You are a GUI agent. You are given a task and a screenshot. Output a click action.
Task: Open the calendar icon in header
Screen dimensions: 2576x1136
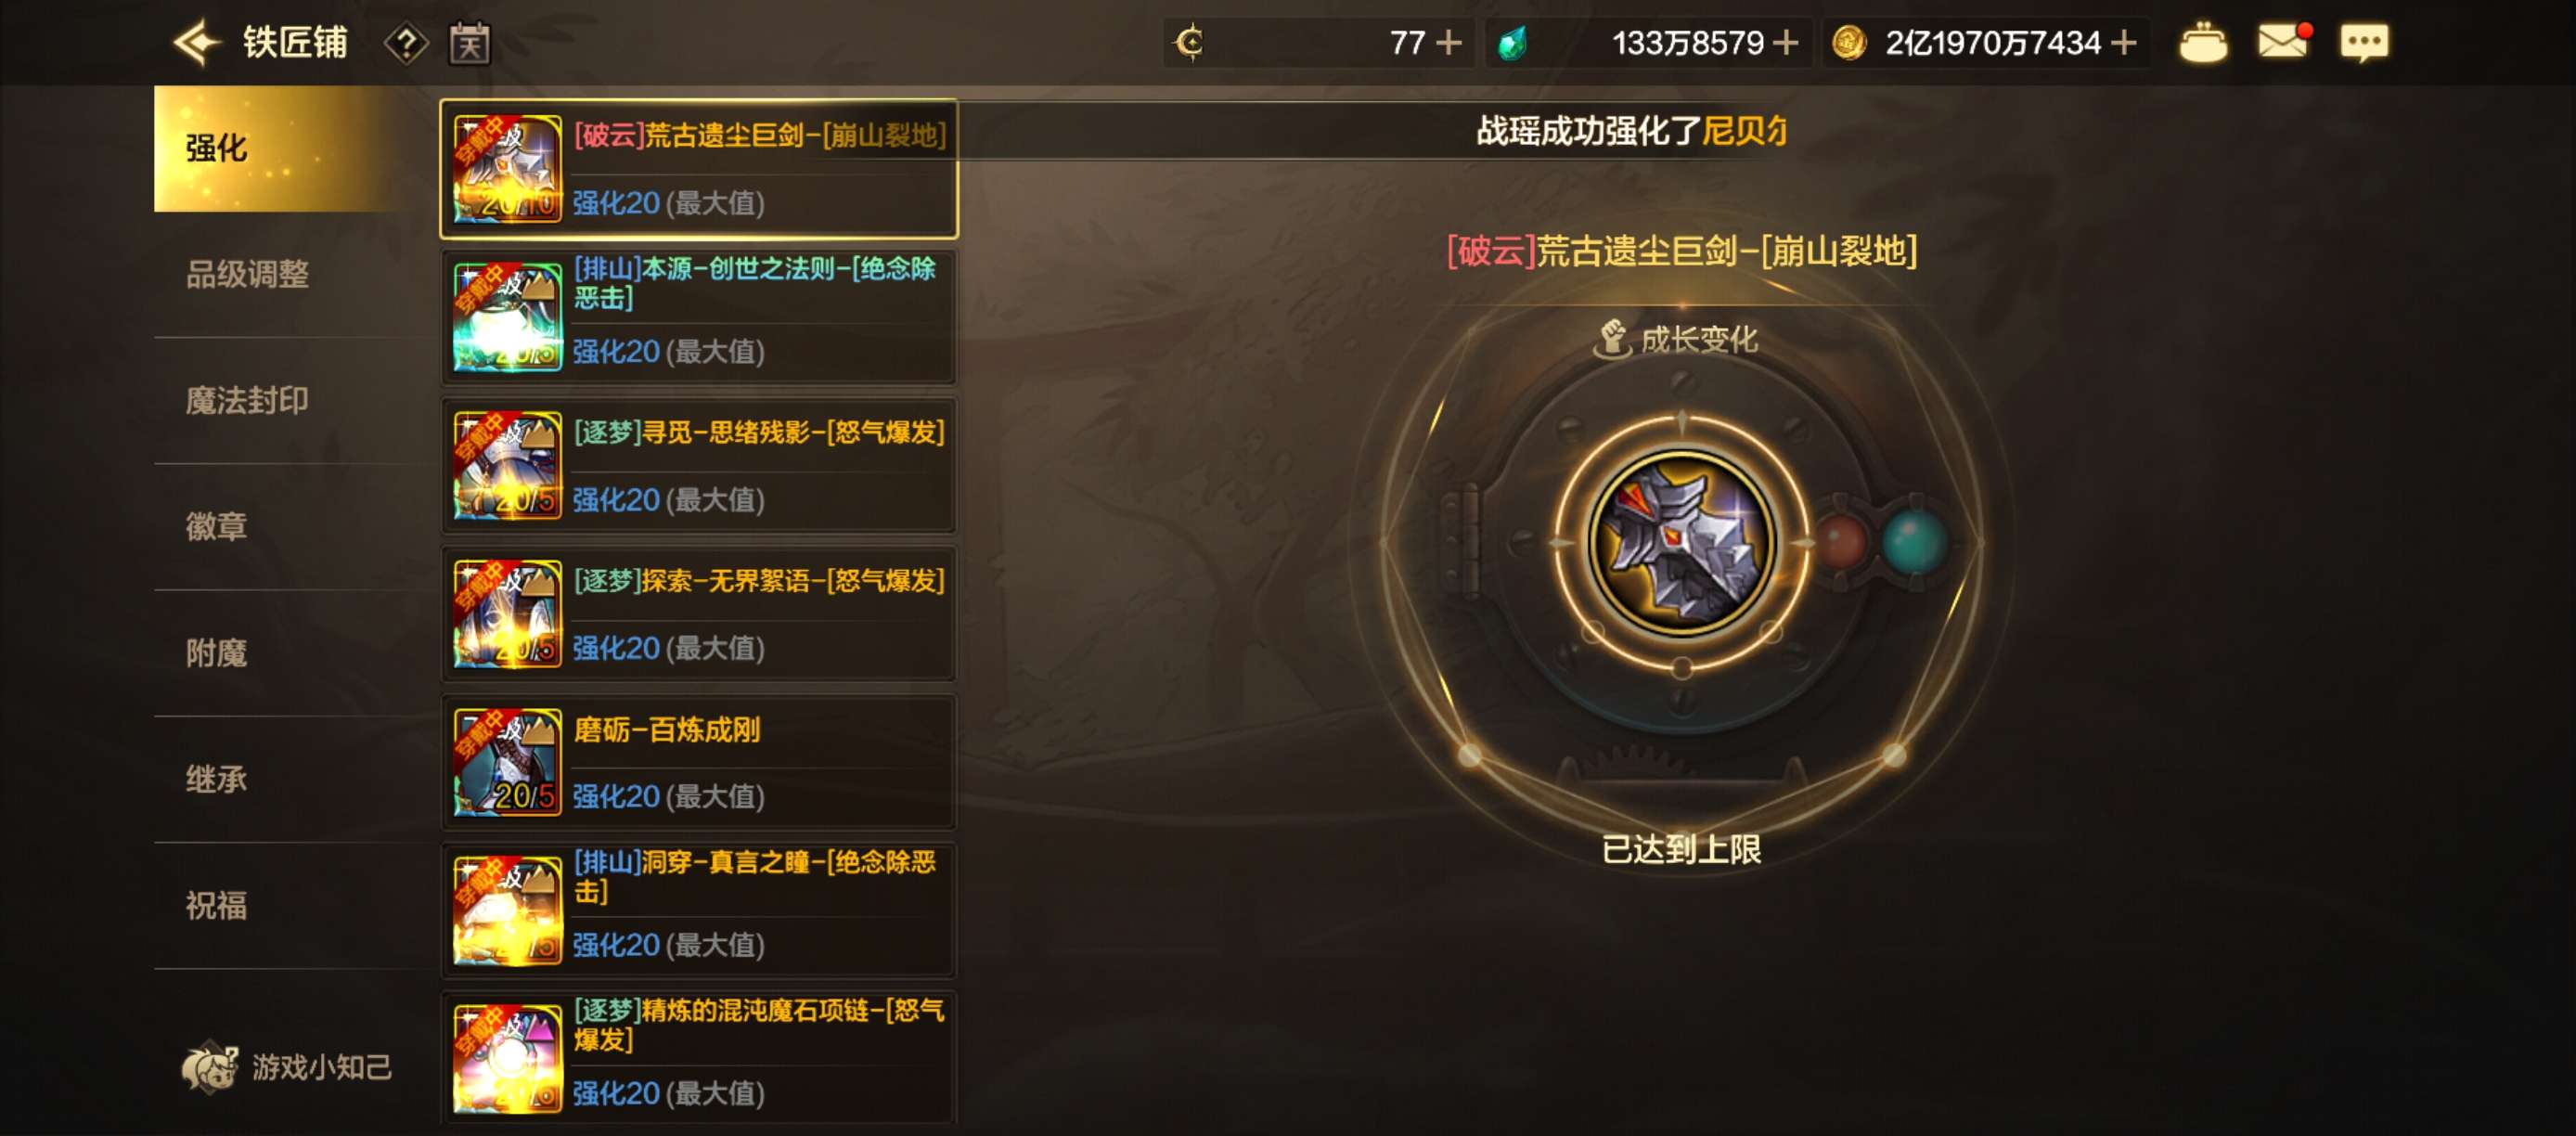(470, 43)
